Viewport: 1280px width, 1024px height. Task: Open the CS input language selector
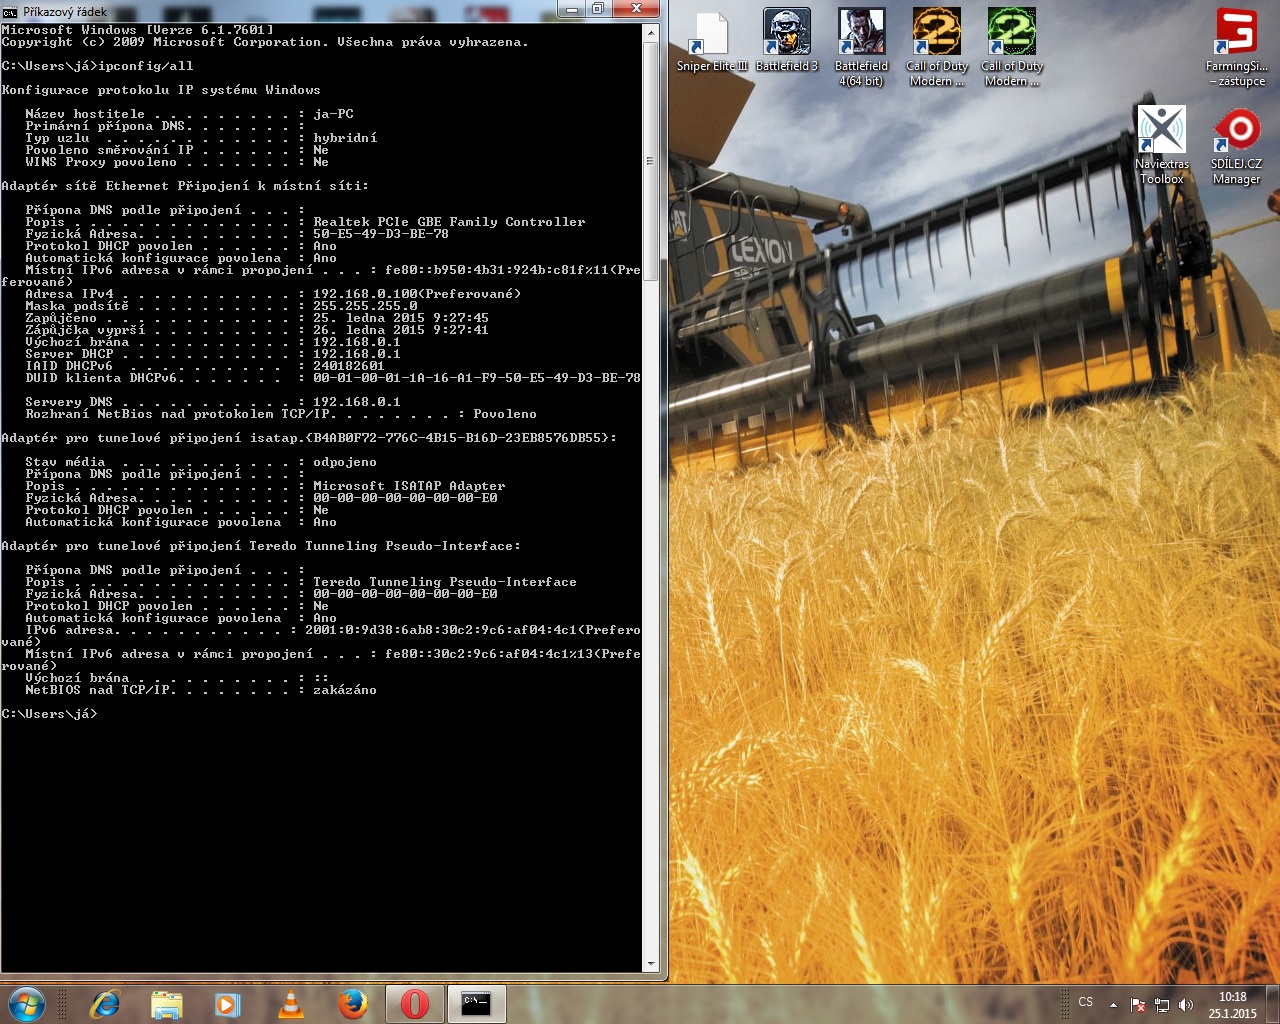(1086, 1002)
